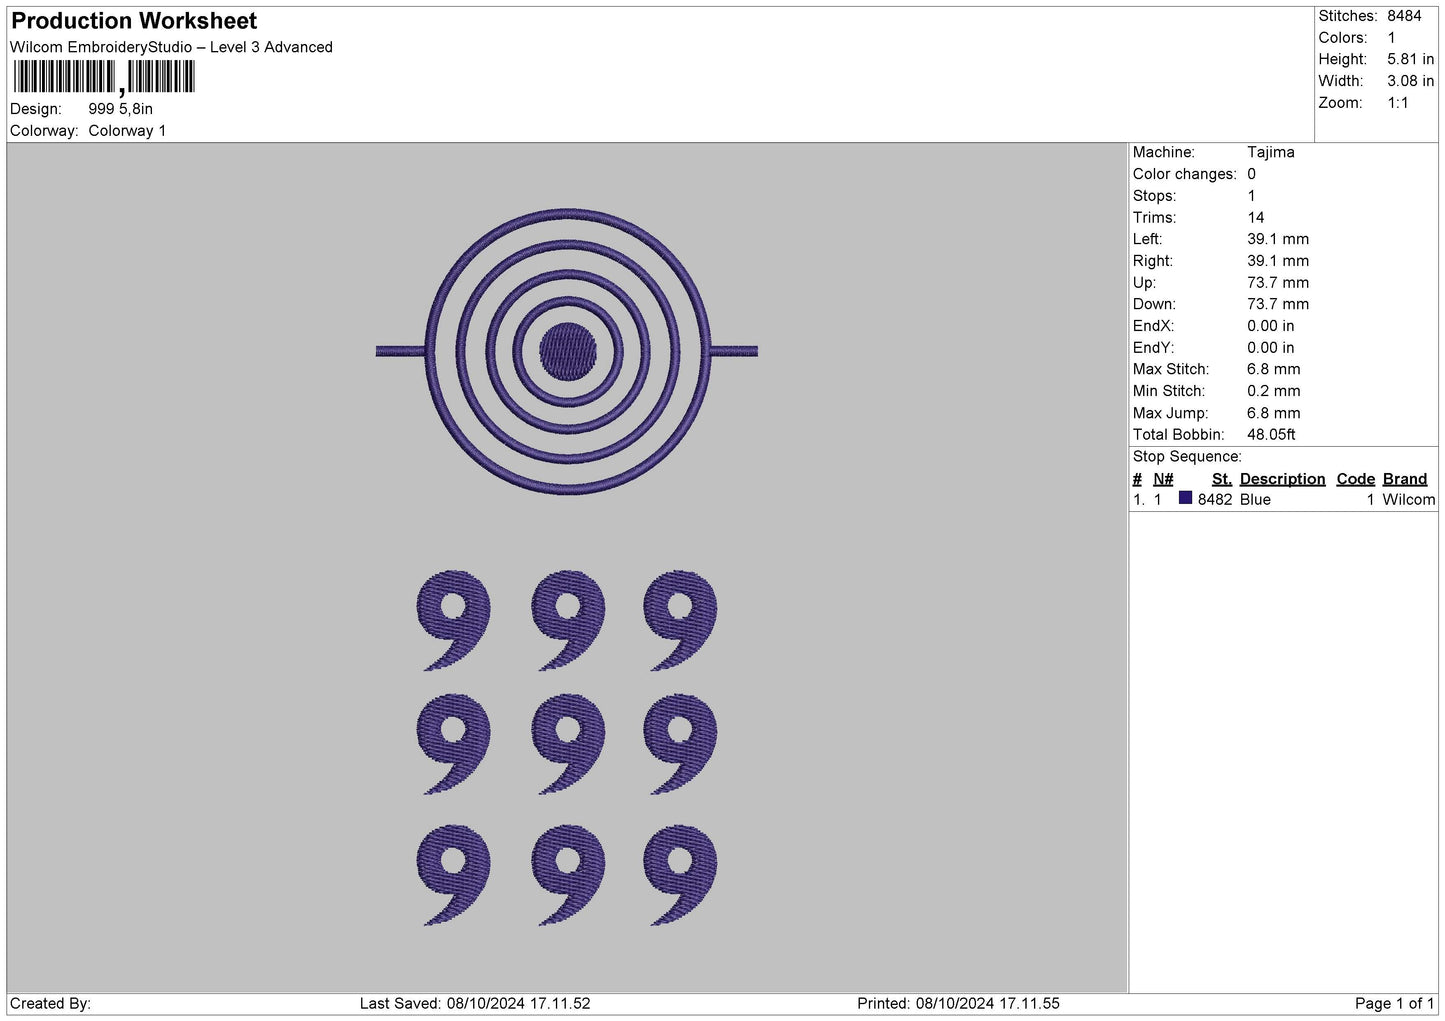Click the Right value "39.1 mm"

tap(1278, 261)
